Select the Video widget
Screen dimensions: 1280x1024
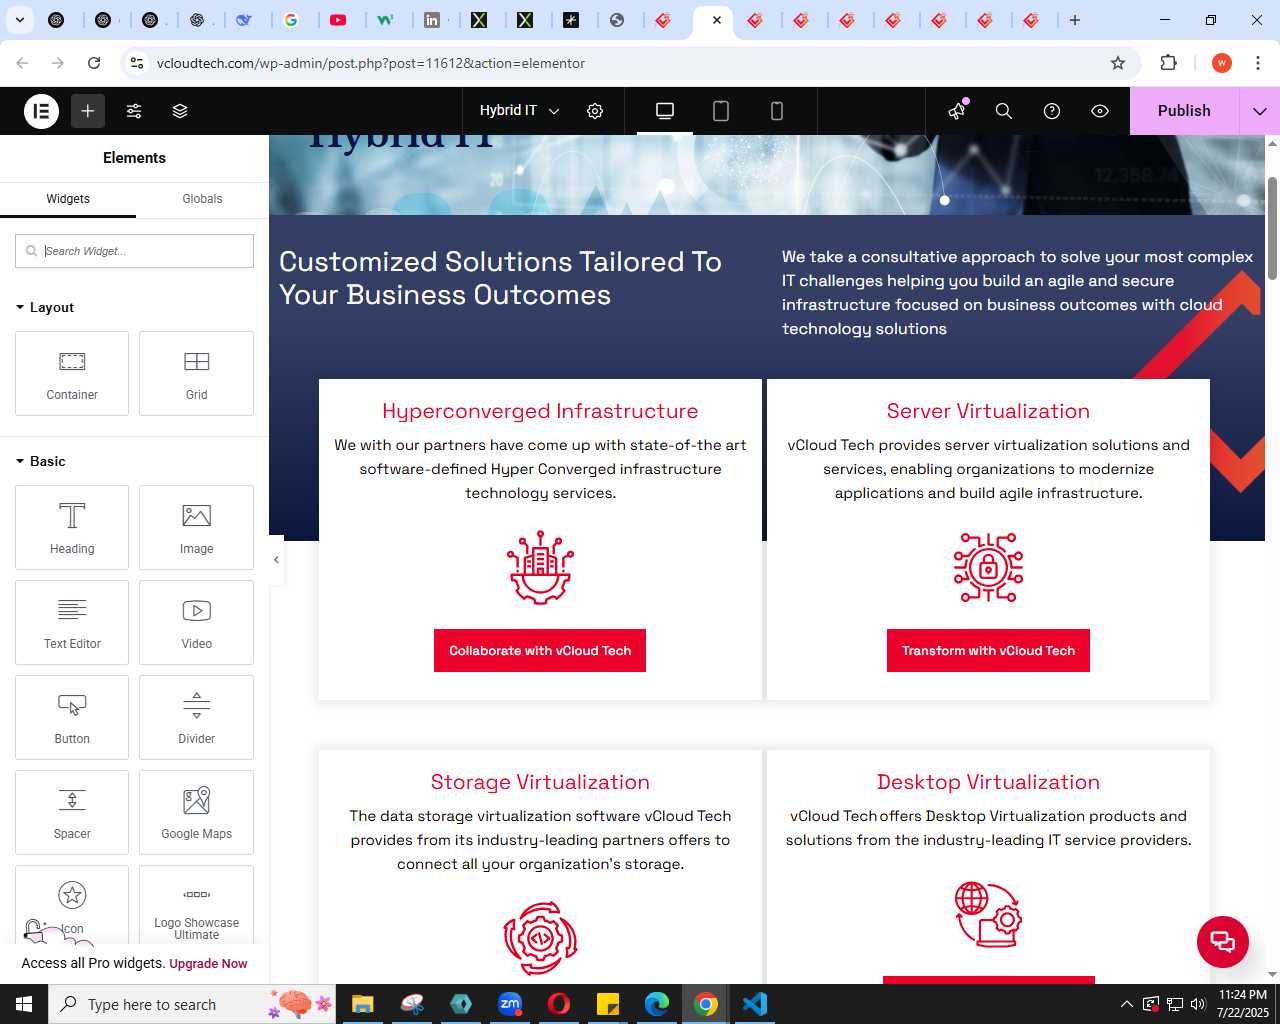(196, 622)
